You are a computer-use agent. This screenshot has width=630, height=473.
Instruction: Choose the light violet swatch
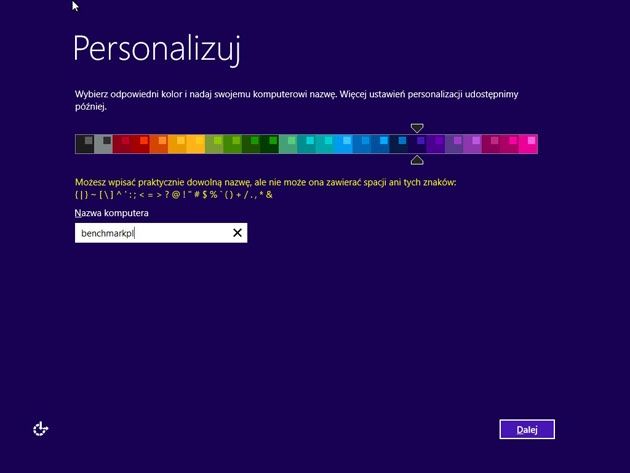click(472, 144)
